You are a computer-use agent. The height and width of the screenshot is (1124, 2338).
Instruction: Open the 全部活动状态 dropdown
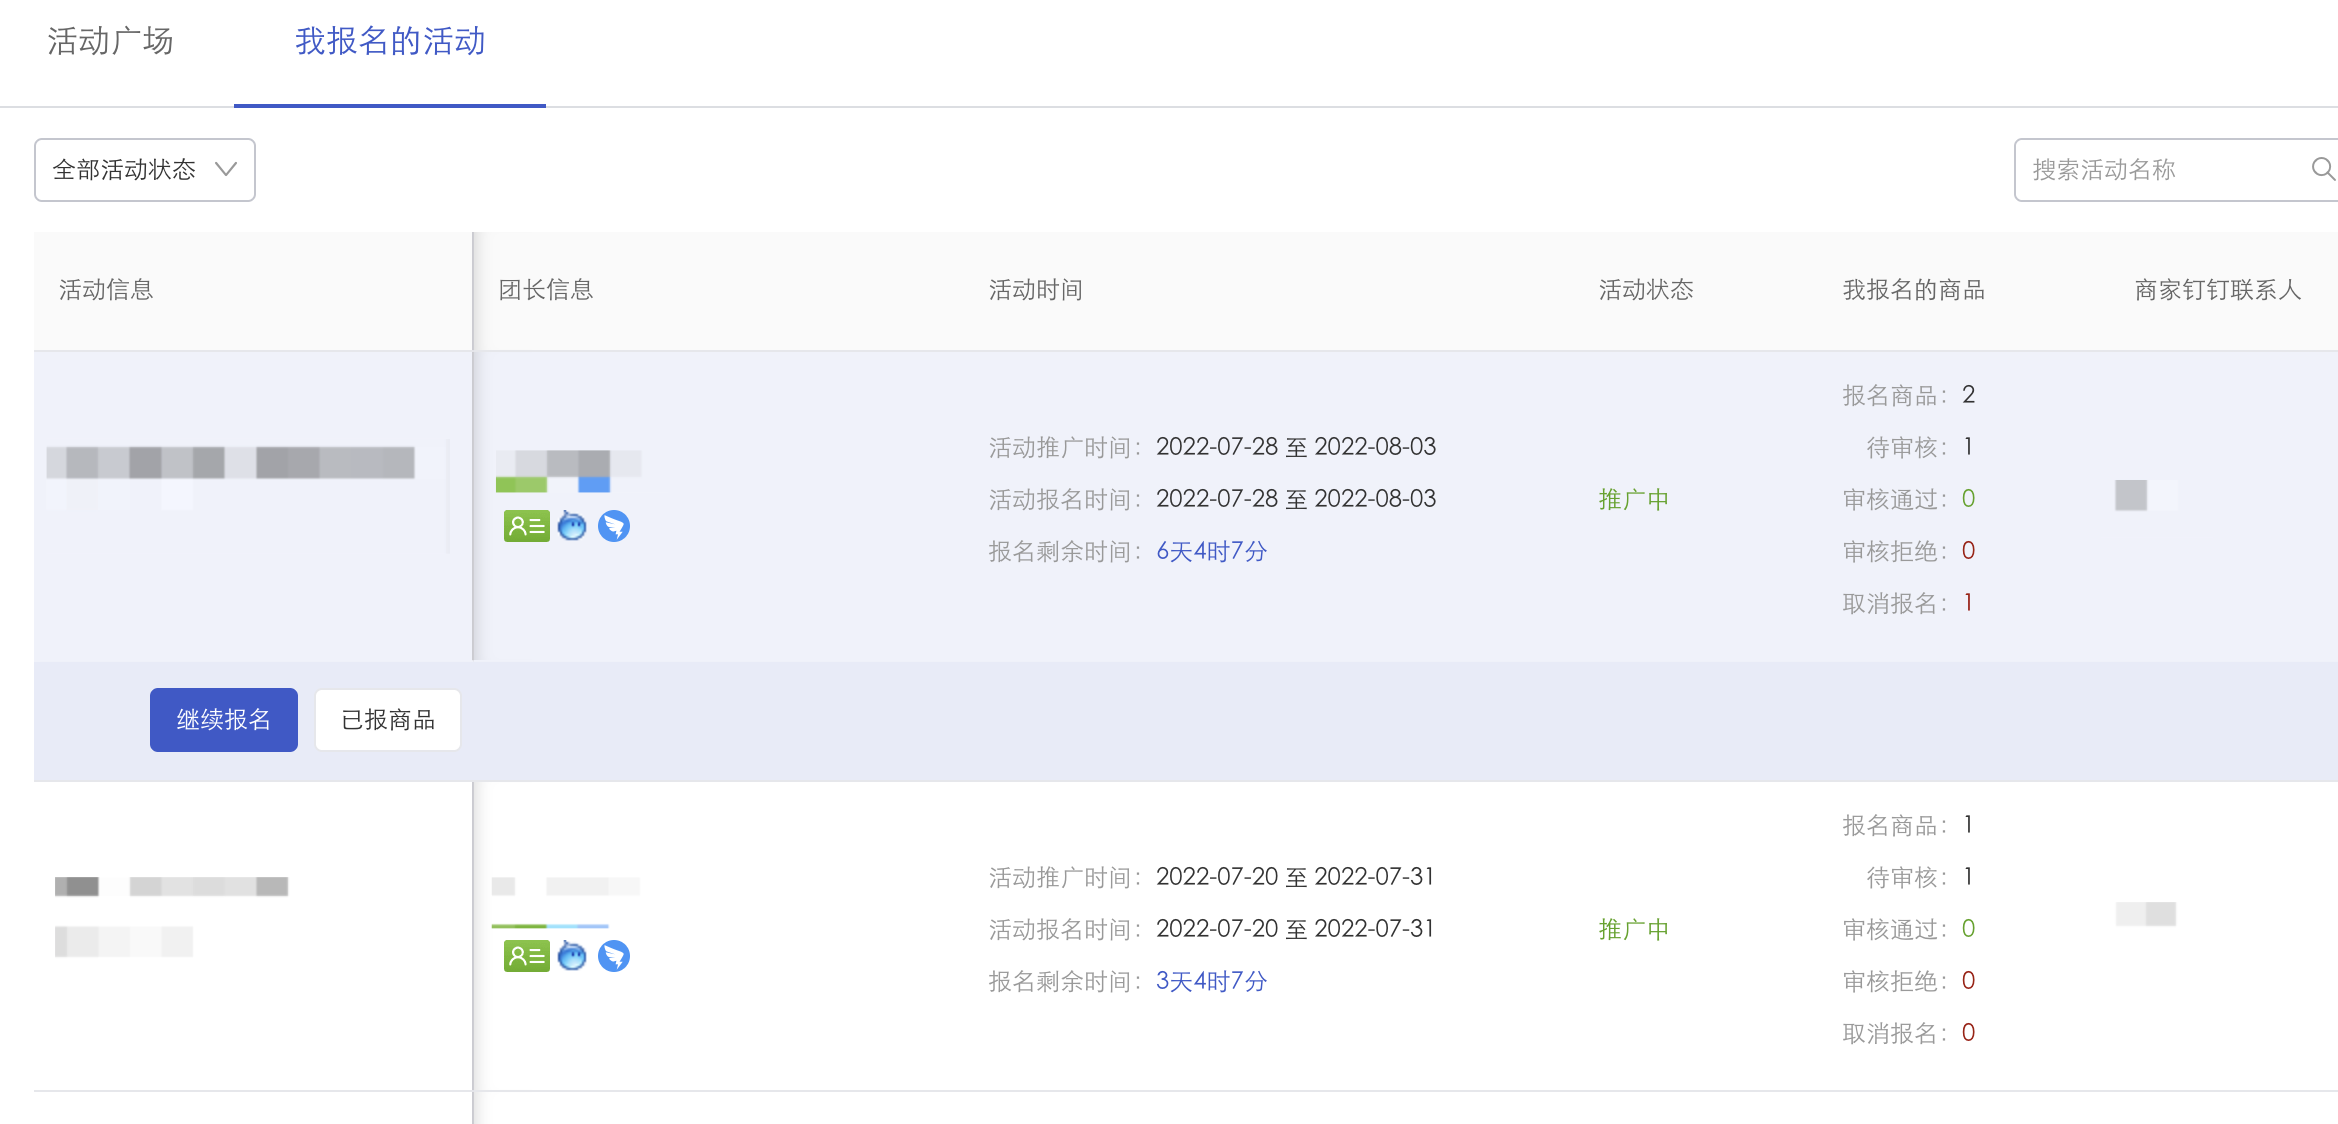(x=145, y=170)
